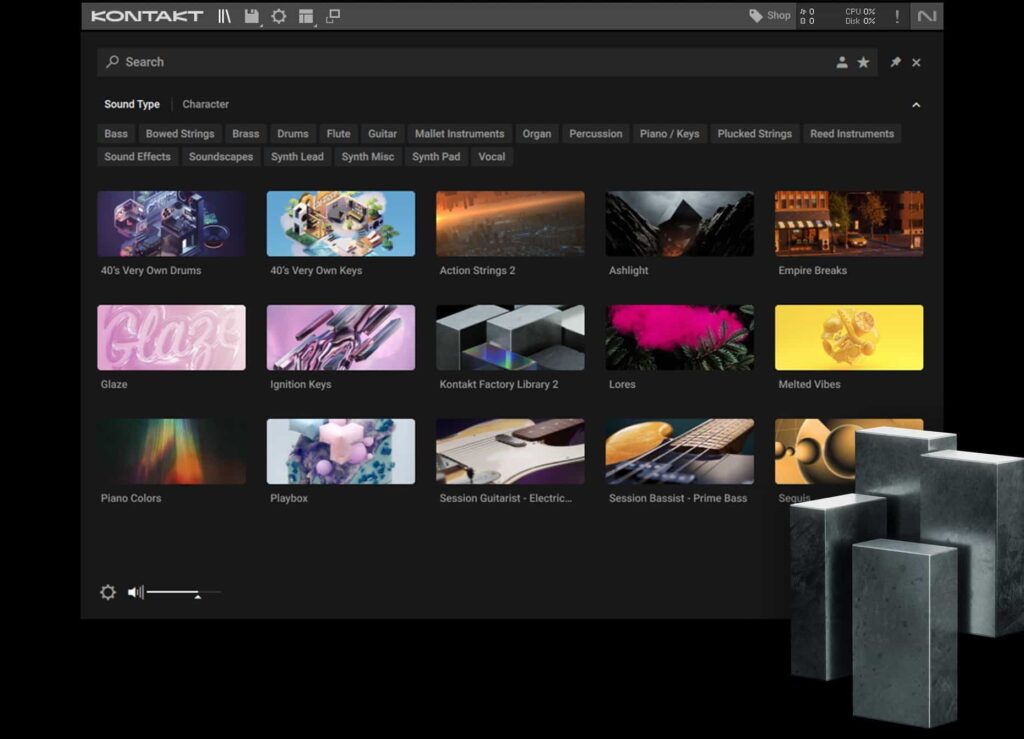Open the user content filter icon
Screen dimensions: 1024x739
[x=841, y=62]
